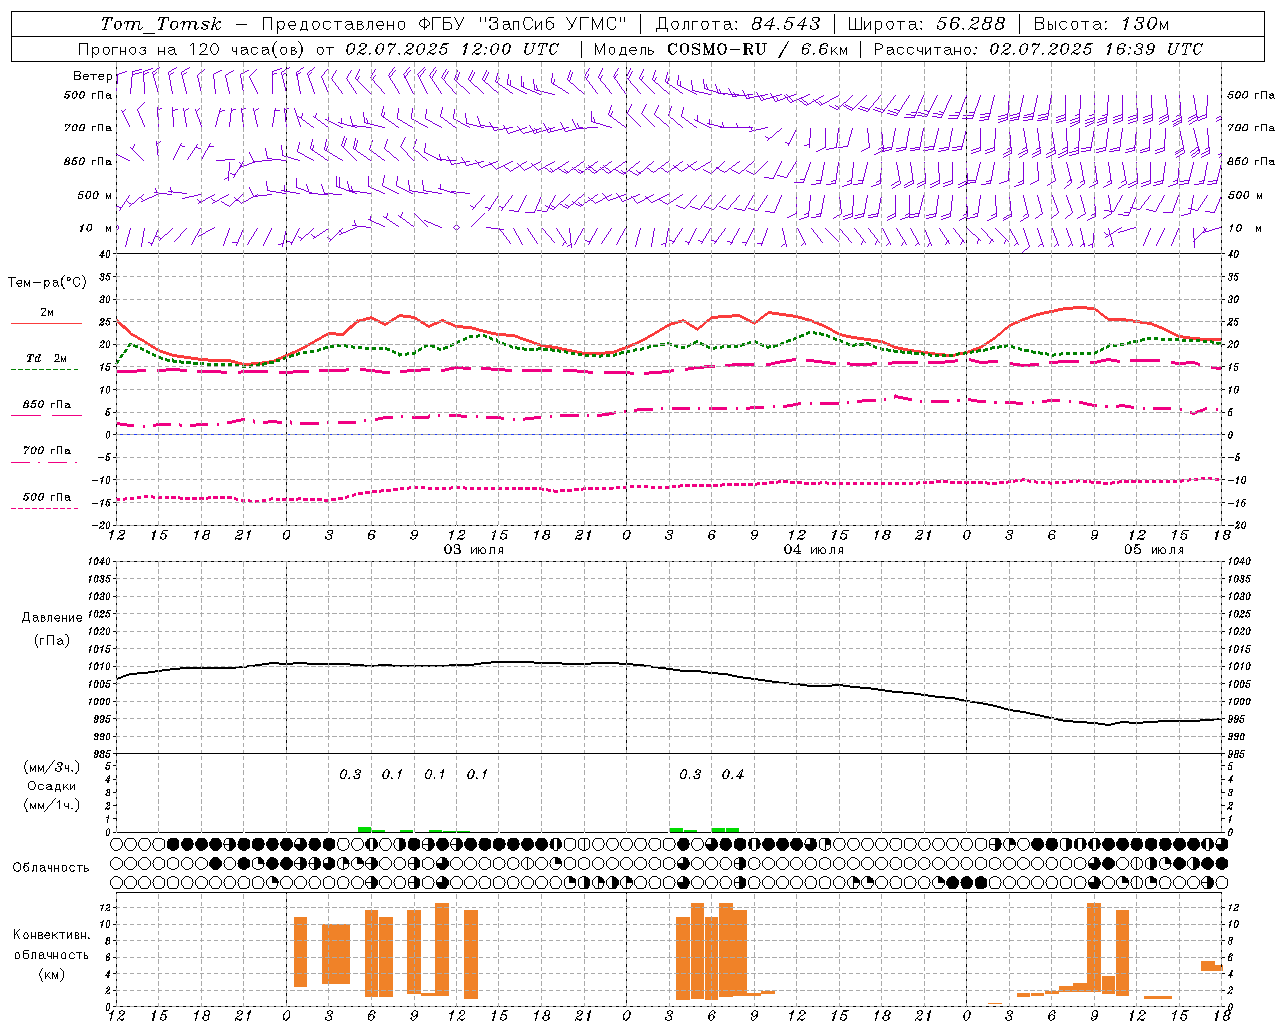Screen dimensions: 1280x1024
Task: Click the 'Давление' pressure panel label
Action: coord(52,617)
